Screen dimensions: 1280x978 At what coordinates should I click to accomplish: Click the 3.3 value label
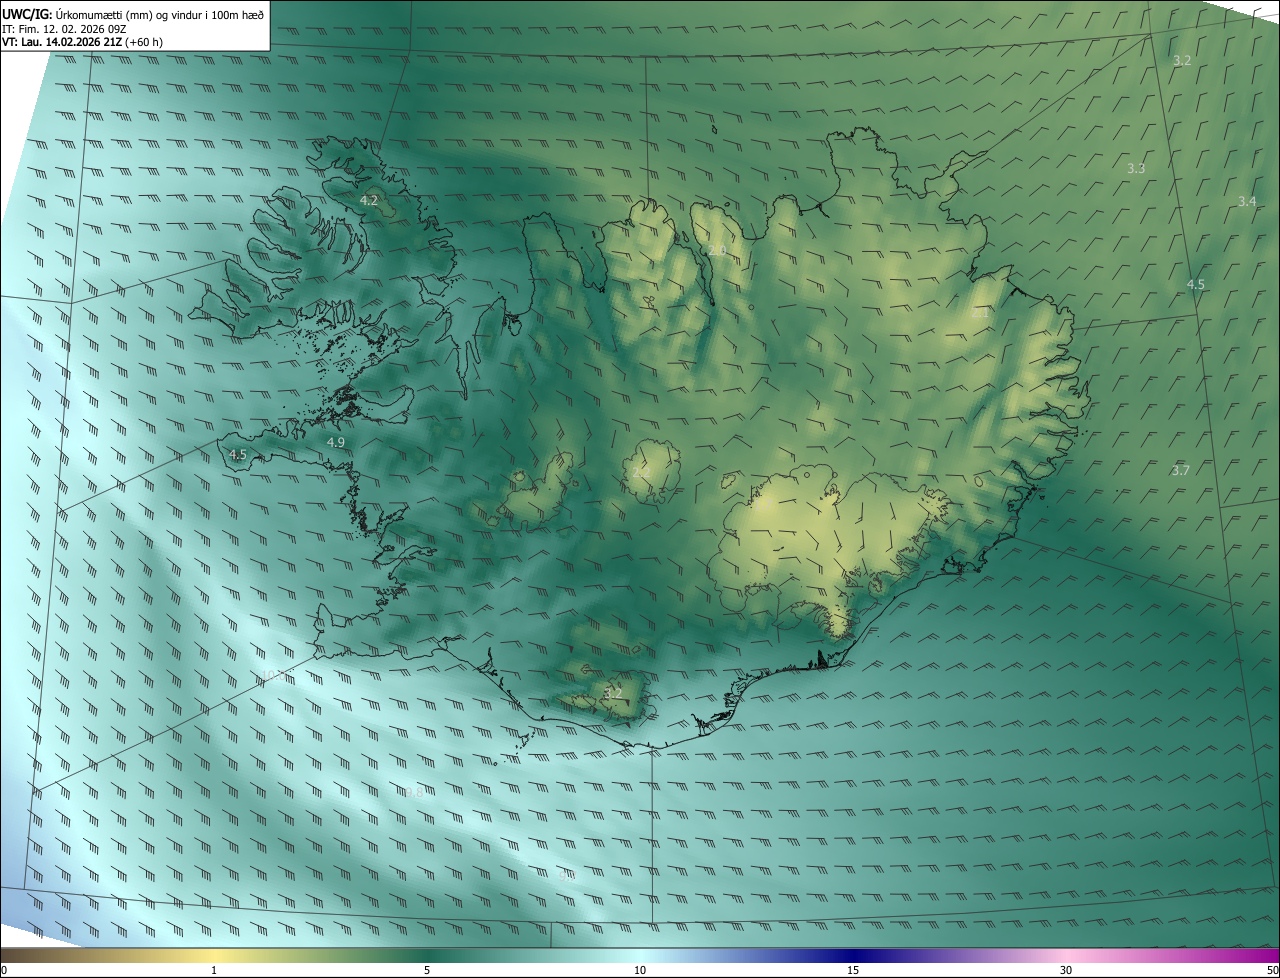(x=1136, y=168)
